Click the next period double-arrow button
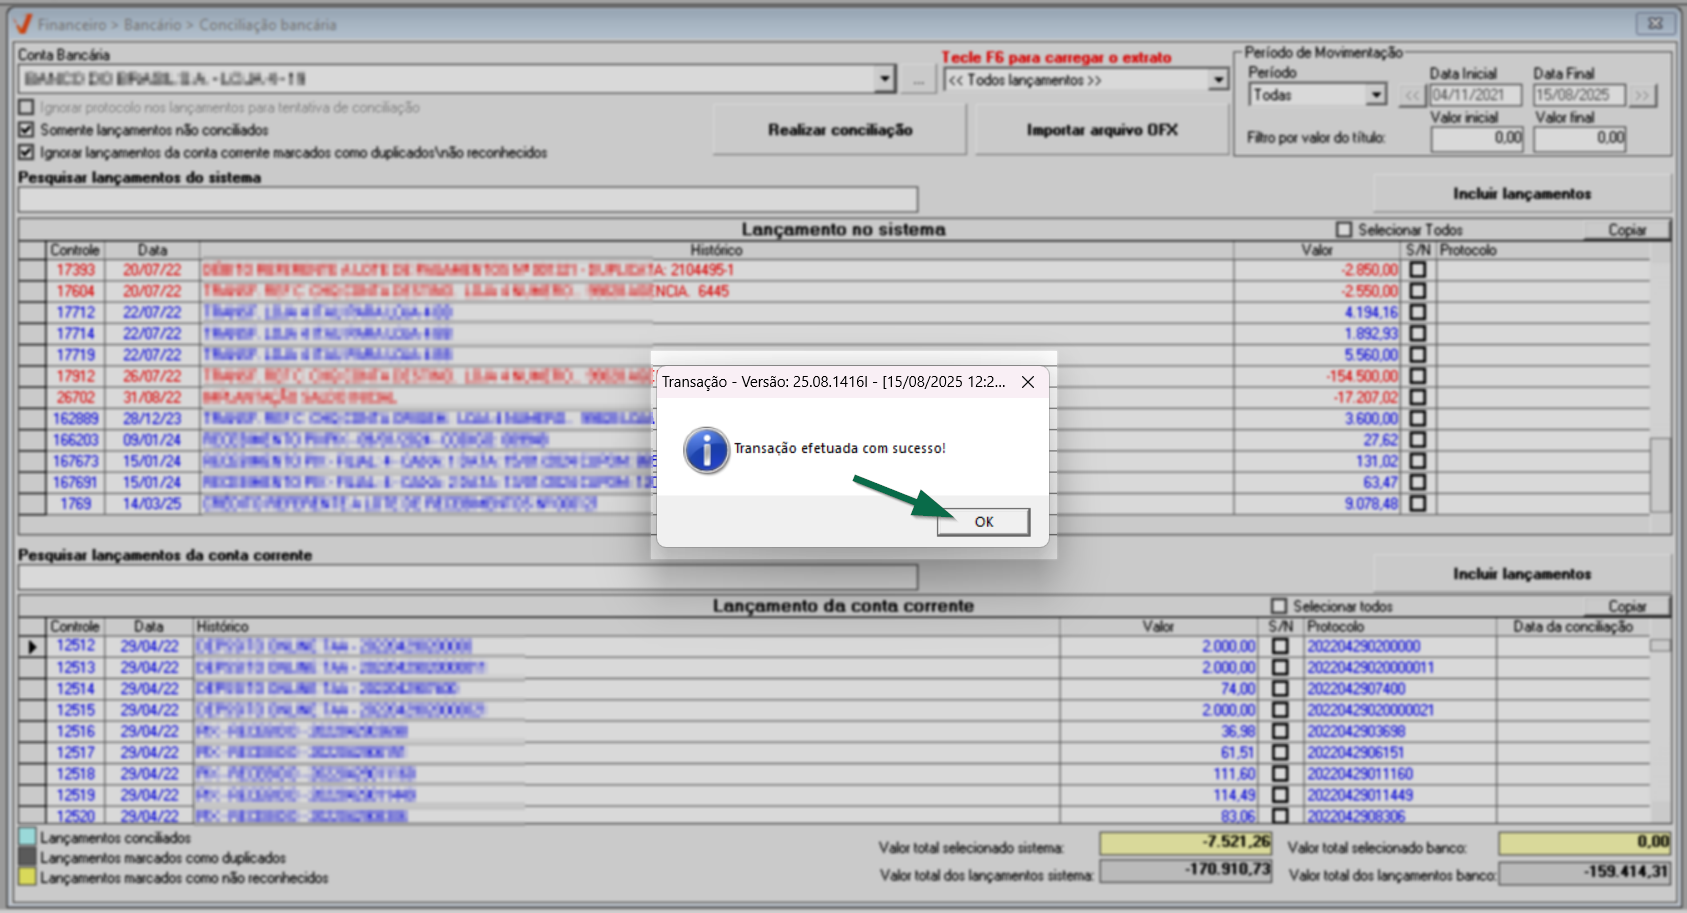1687x913 pixels. click(x=1642, y=96)
